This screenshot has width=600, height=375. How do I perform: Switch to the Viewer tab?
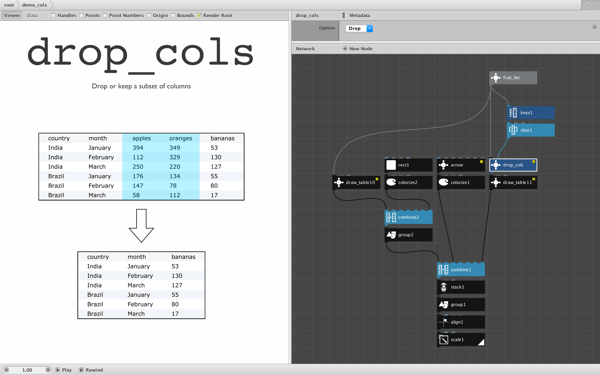tap(11, 15)
